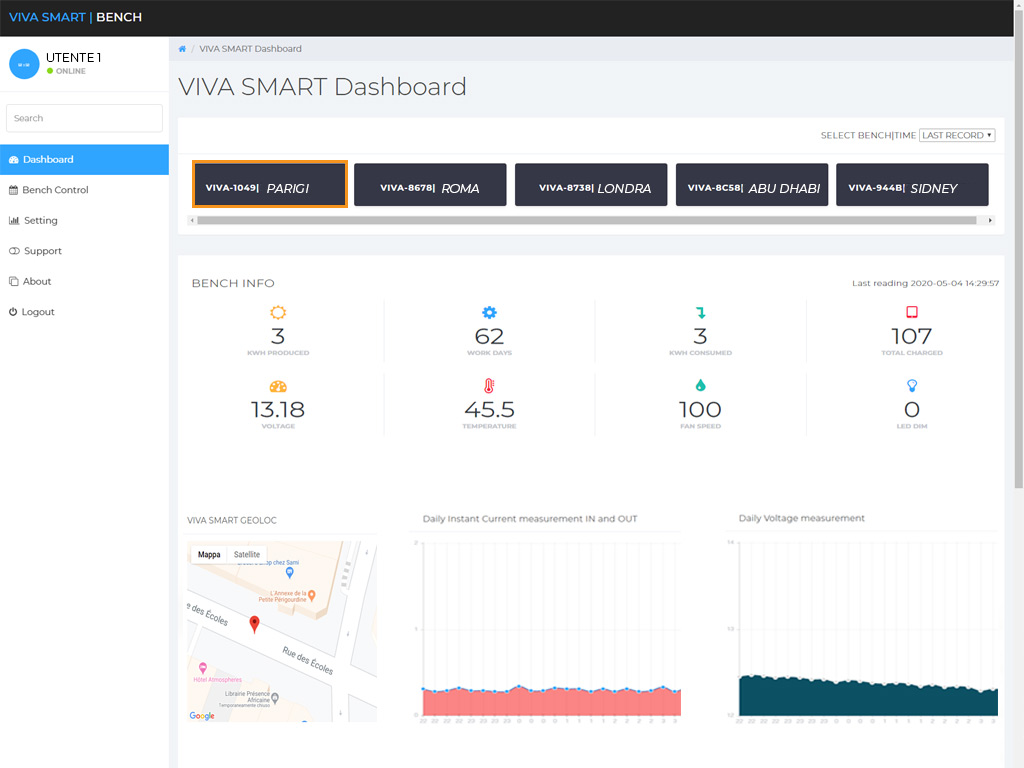
Task: Focus the sidebar Search field
Action: (84, 118)
